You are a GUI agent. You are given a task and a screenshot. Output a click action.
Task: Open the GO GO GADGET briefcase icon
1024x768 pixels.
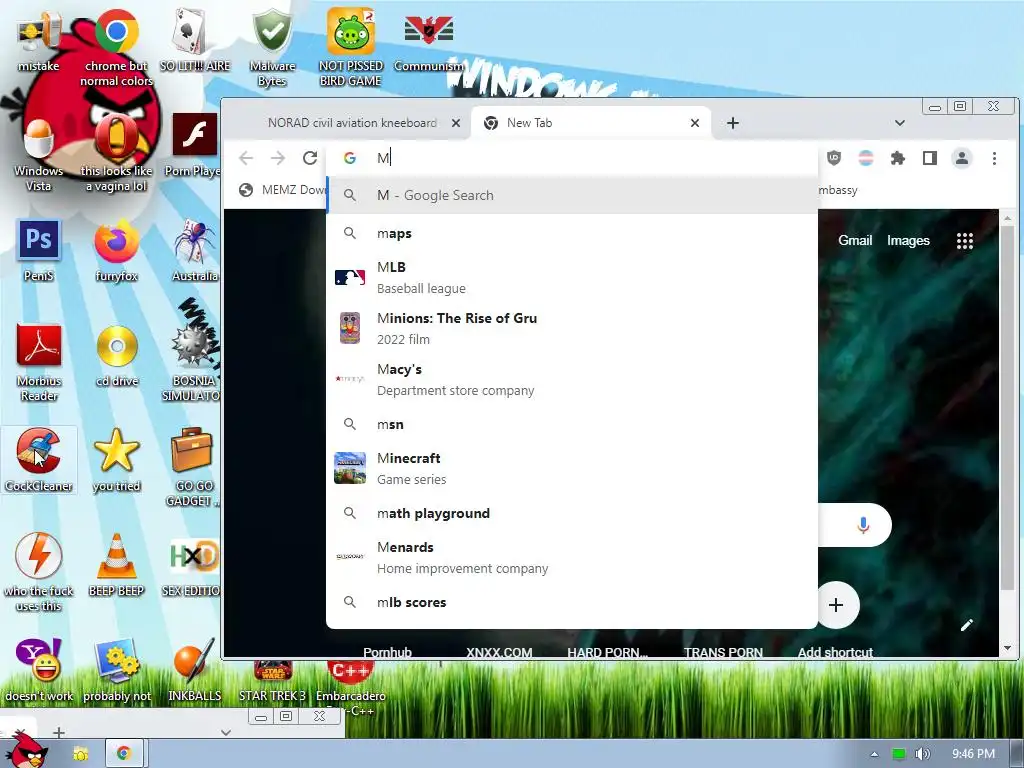tap(192, 467)
